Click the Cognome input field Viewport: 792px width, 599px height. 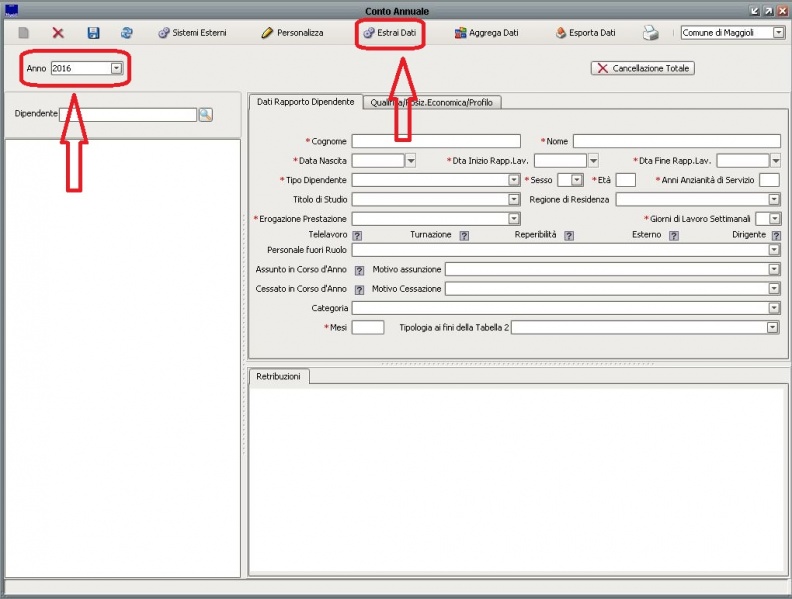point(436,141)
